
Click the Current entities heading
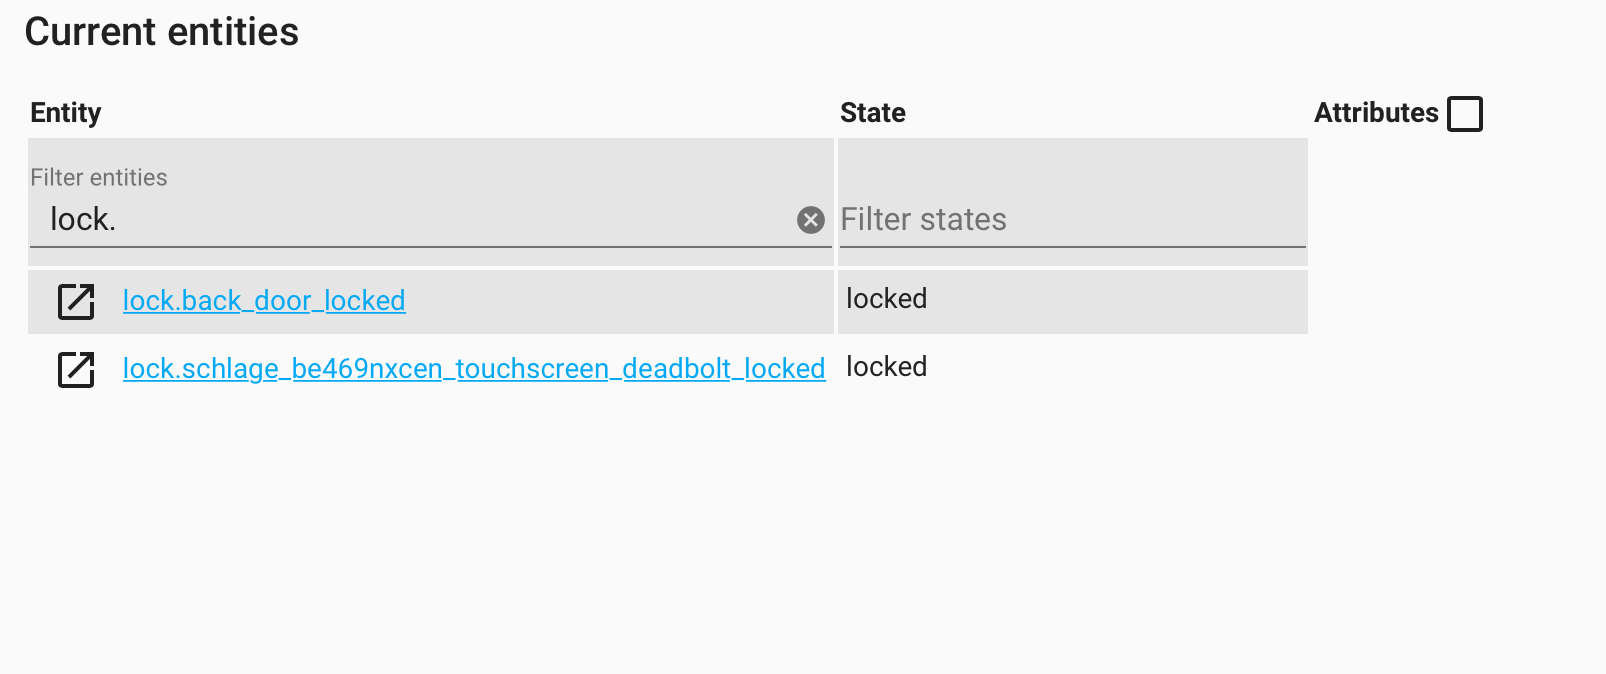point(162,32)
